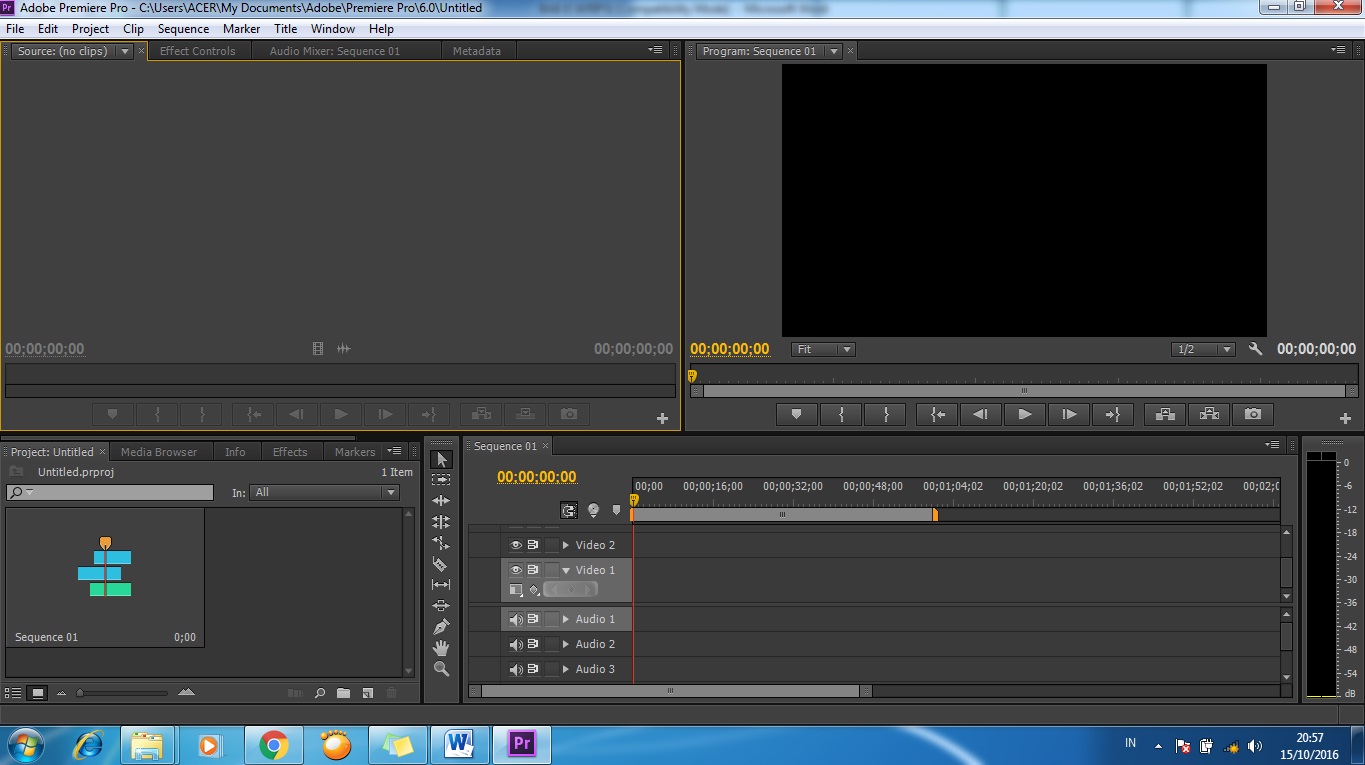Open the 1/2 playback resolution dropdown

click(1204, 349)
